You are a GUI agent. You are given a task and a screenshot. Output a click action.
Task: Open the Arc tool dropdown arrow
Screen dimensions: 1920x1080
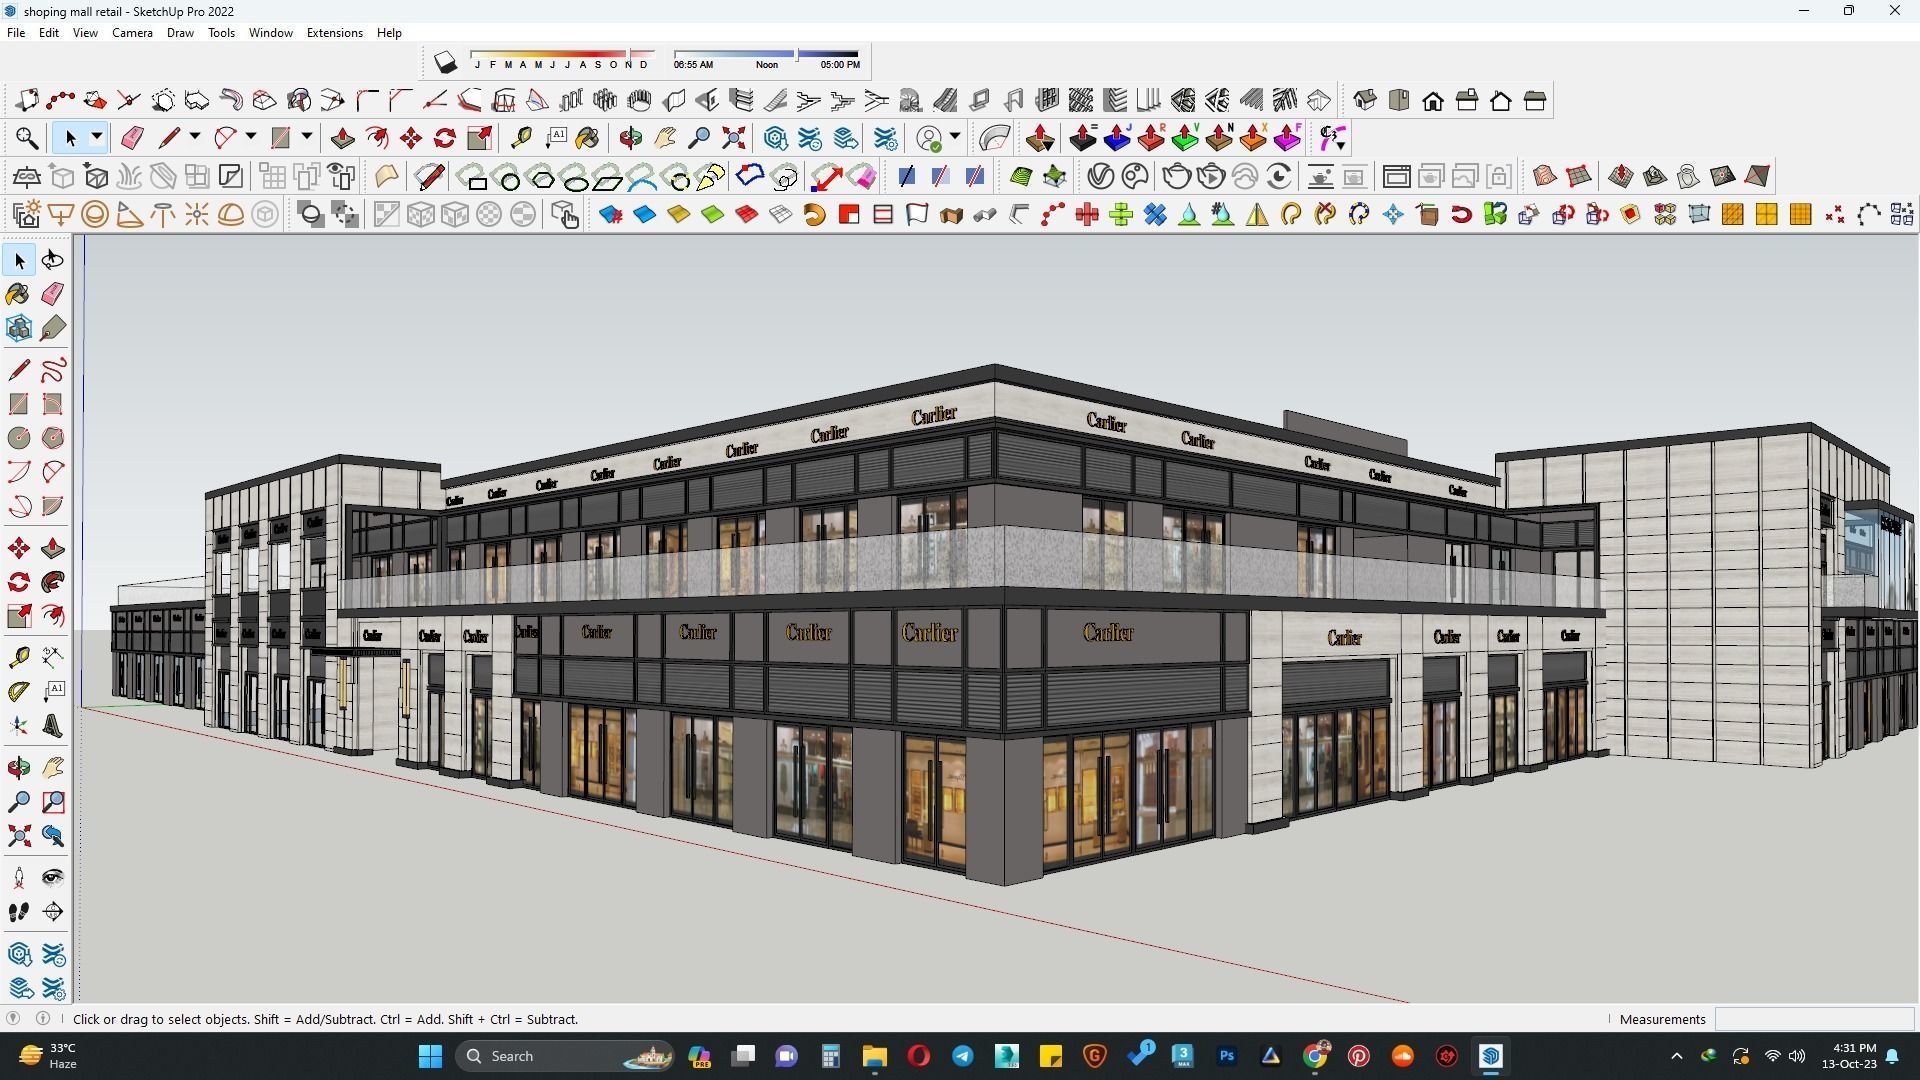click(251, 138)
